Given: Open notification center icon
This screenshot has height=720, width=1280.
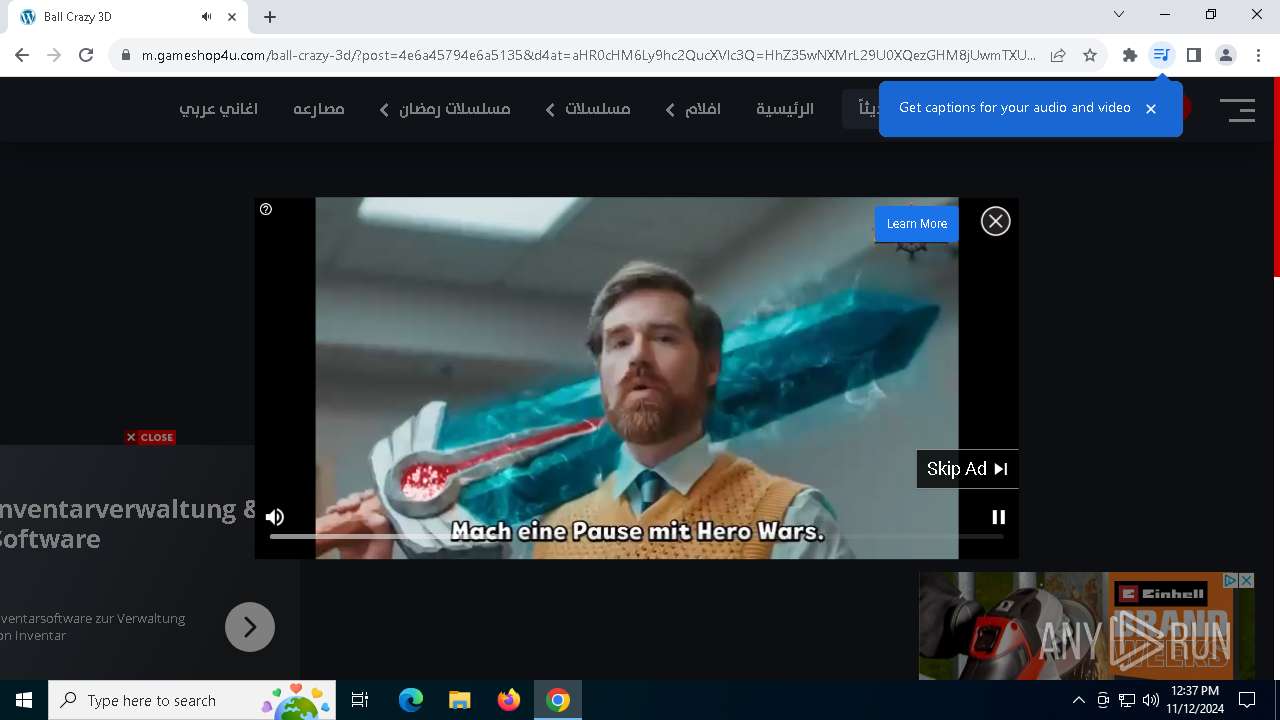Looking at the screenshot, I should pyautogui.click(x=1247, y=700).
